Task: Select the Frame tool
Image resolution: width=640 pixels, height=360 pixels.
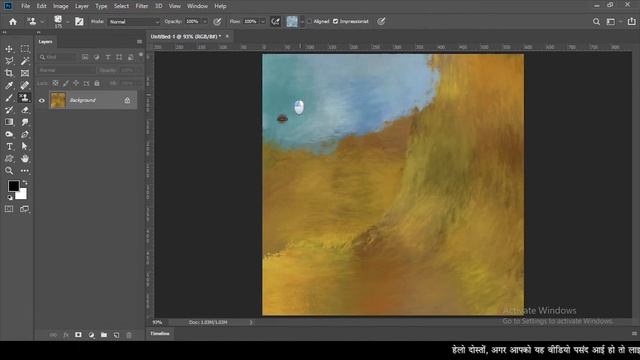Action: (25, 73)
